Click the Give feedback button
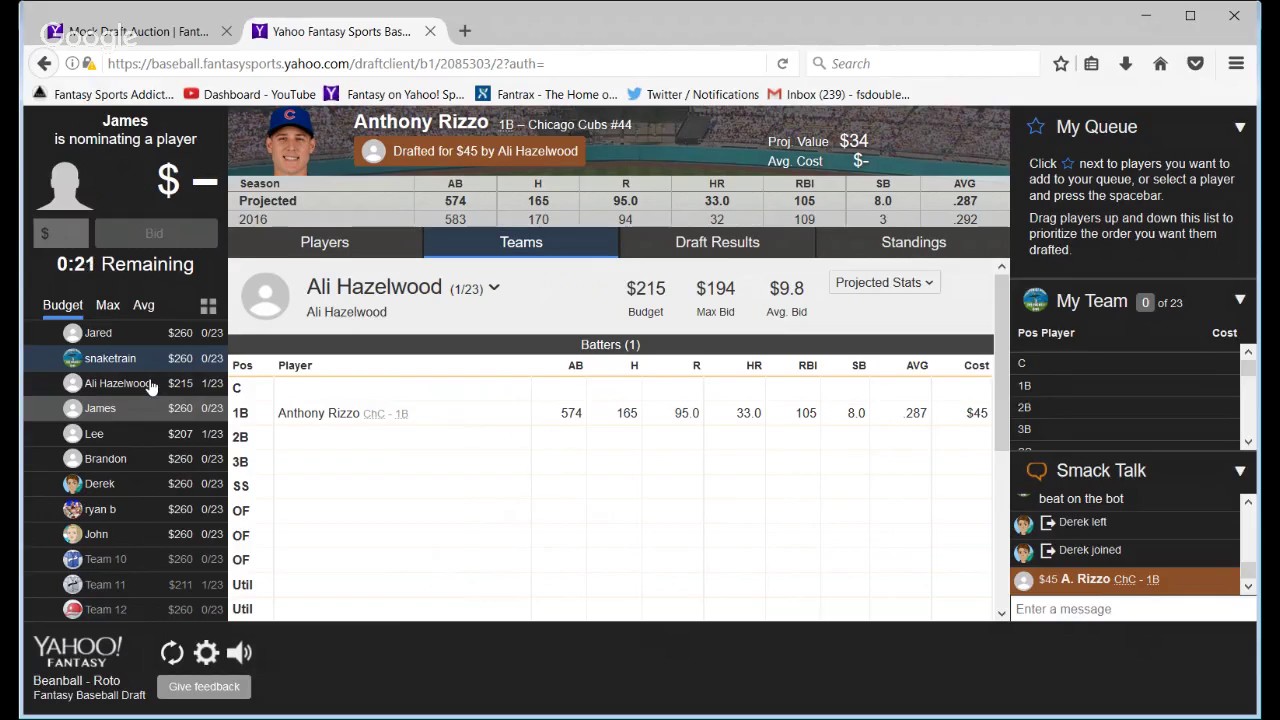Viewport: 1280px width, 720px height. 204,687
